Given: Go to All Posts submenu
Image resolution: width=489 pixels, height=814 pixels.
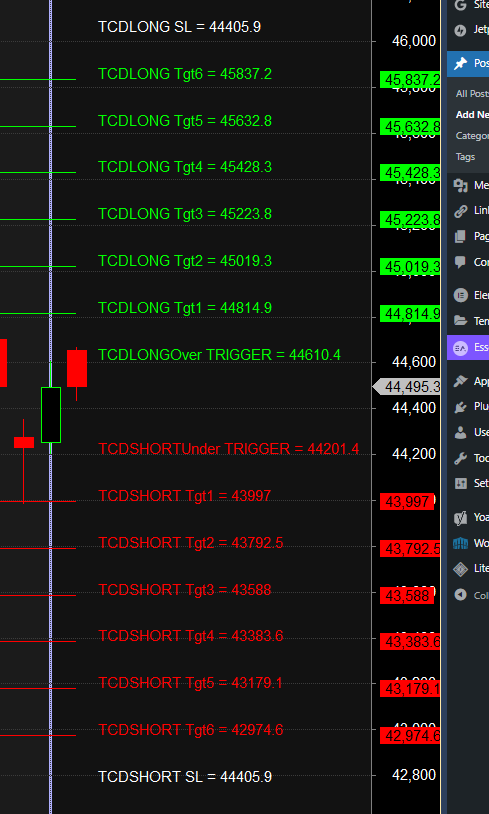Looking at the screenshot, I should (x=472, y=93).
